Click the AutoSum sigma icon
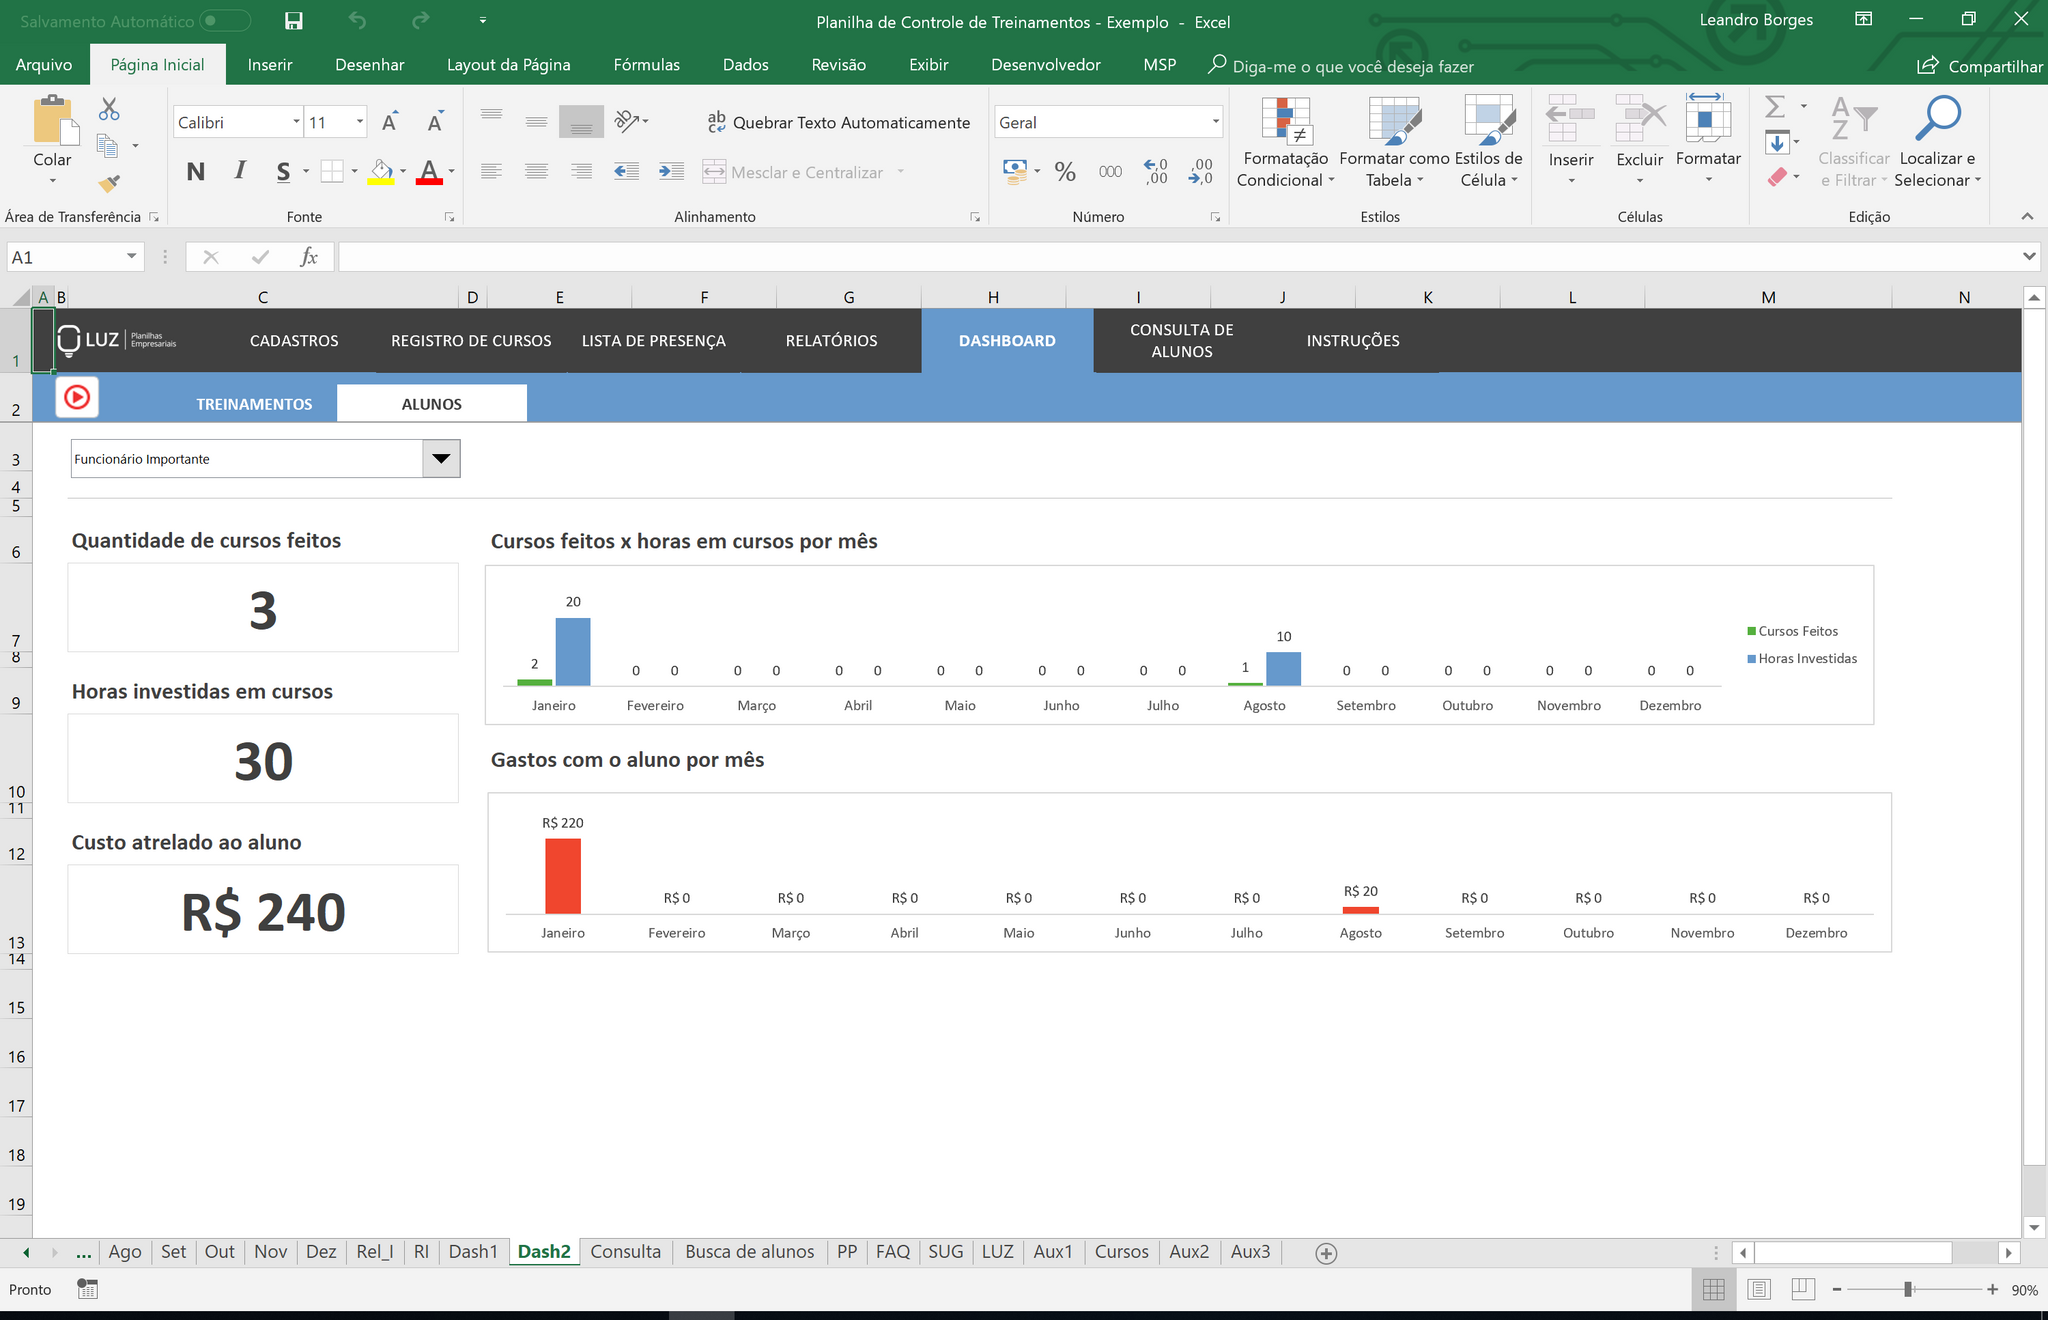 1775,106
